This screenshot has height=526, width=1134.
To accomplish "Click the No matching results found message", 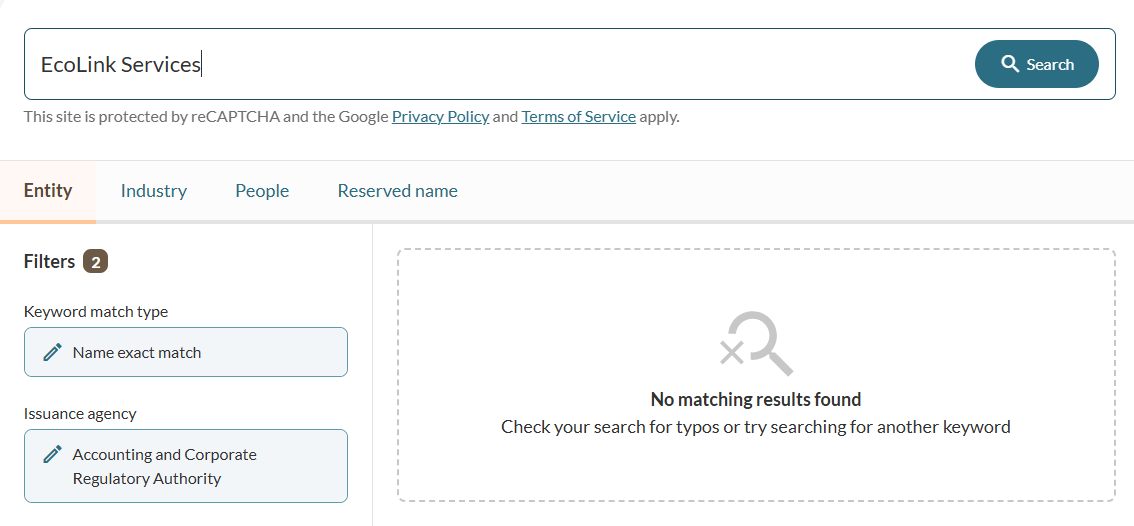I will coord(756,399).
